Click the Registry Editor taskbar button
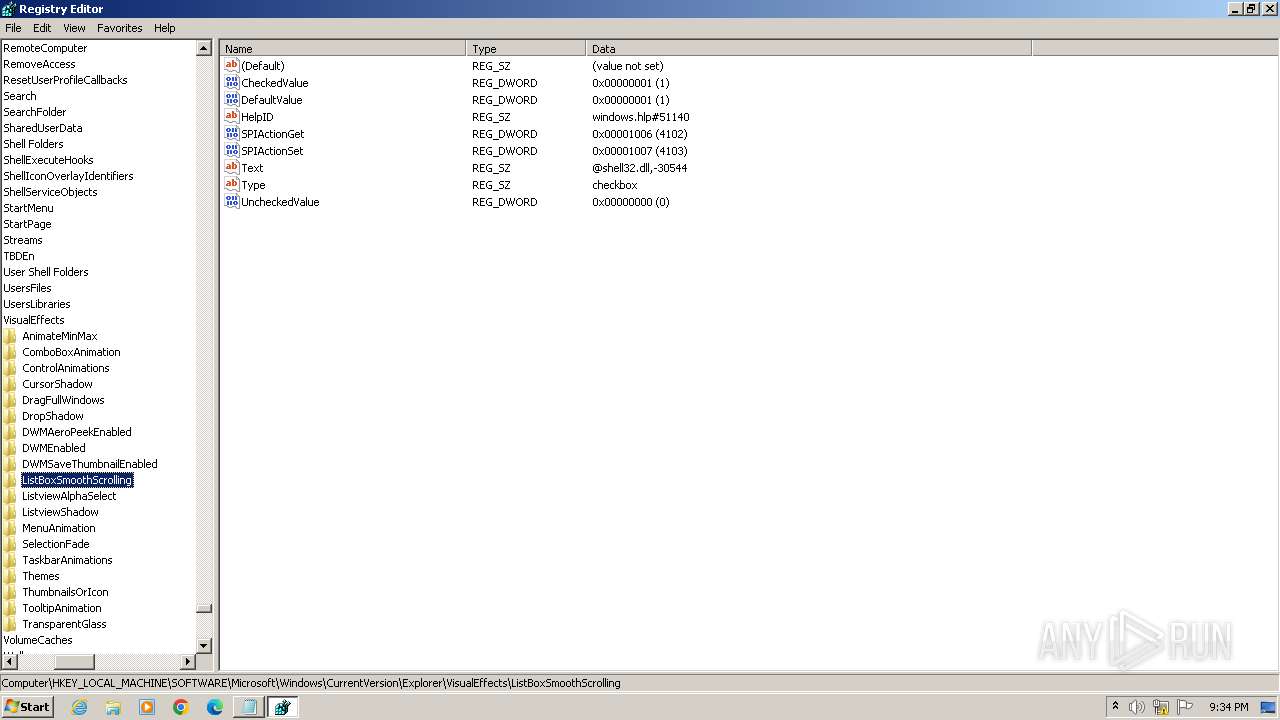Screen dimensions: 1280x720 point(282,707)
